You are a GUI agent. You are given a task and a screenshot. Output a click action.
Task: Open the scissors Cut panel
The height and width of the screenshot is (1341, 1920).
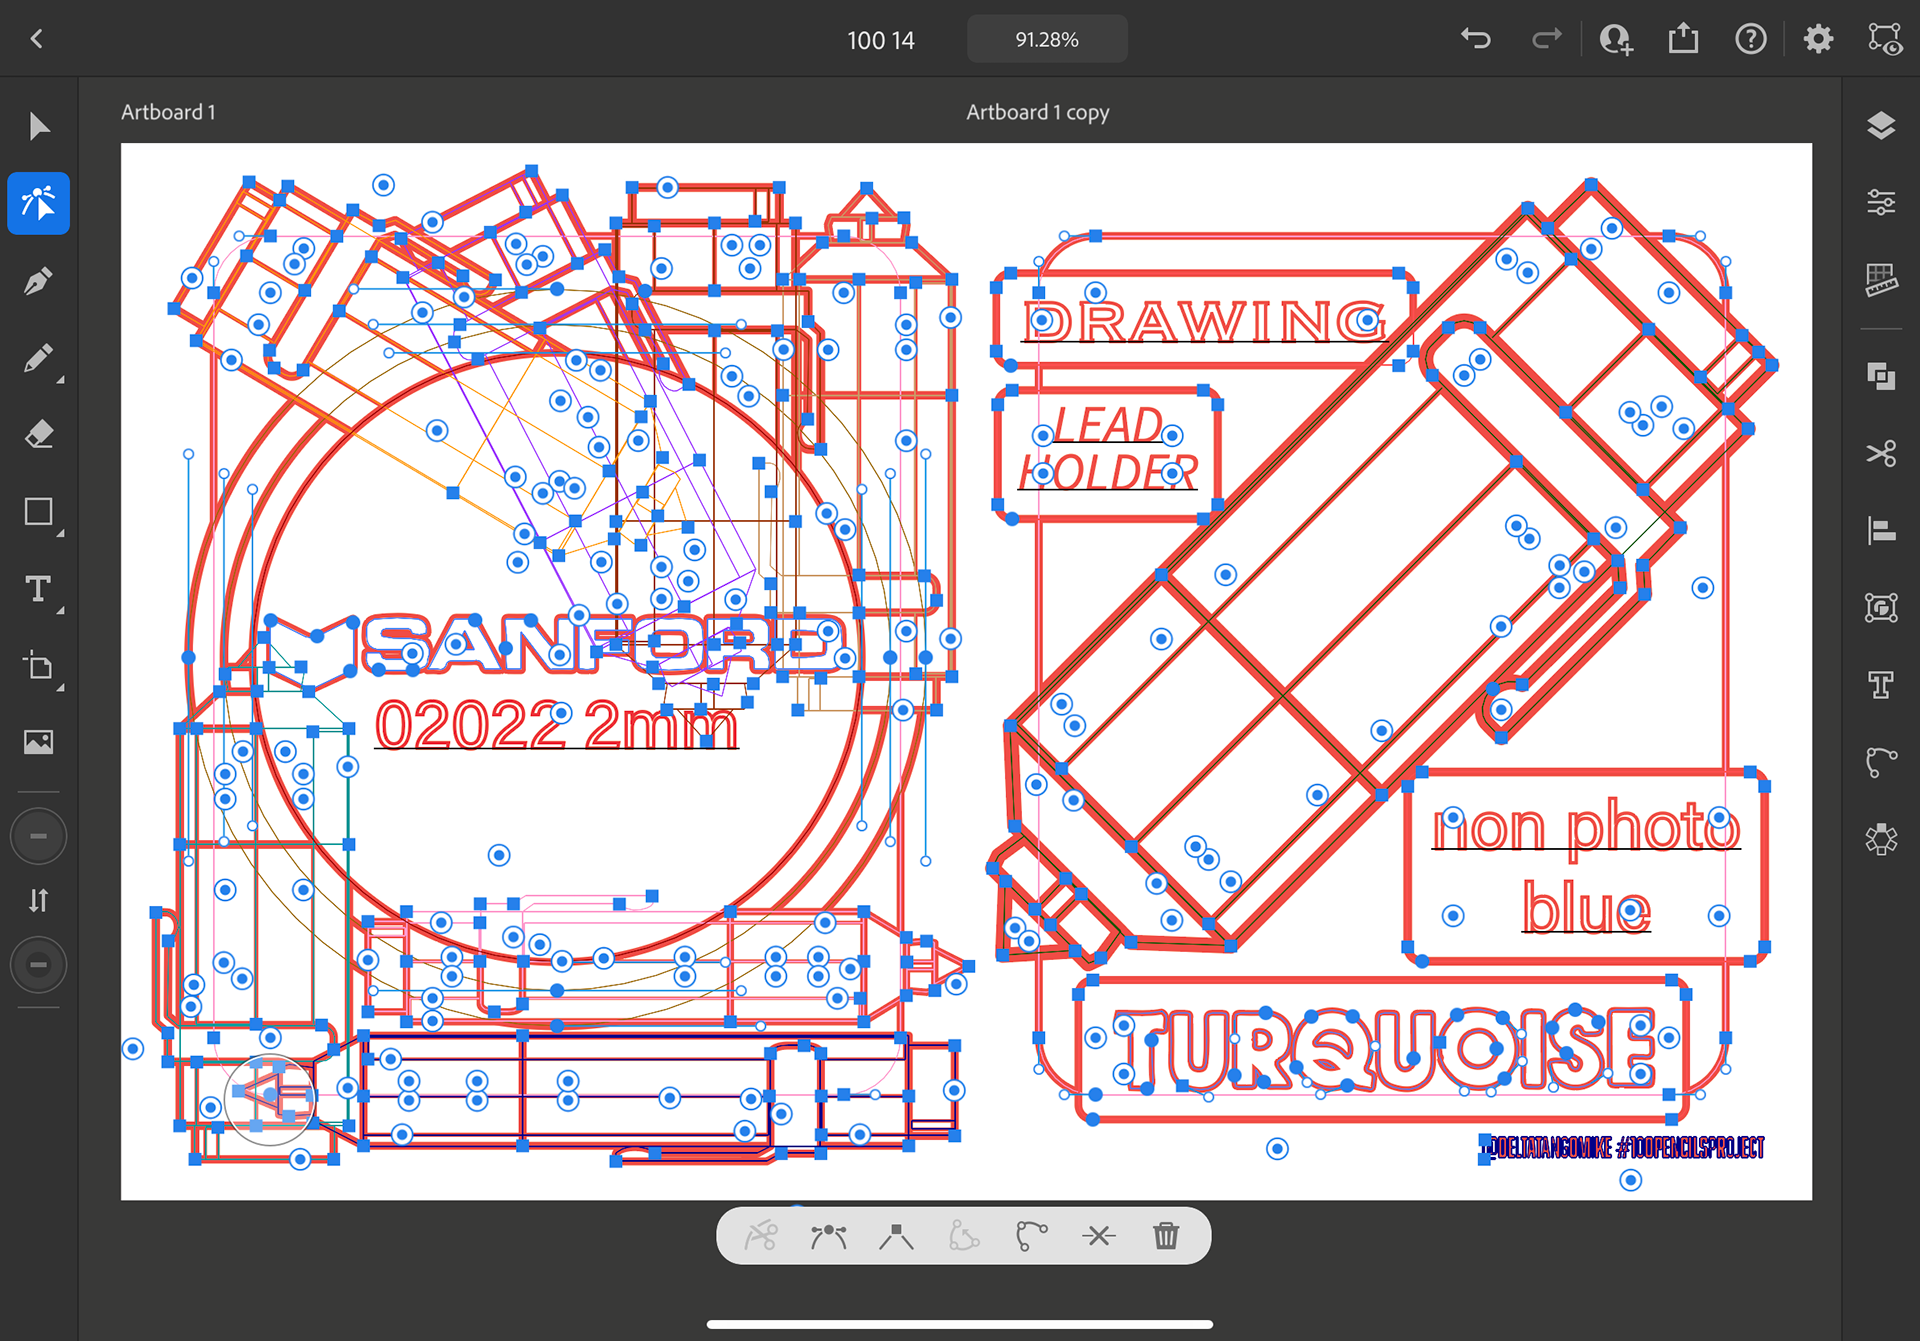coord(1881,453)
